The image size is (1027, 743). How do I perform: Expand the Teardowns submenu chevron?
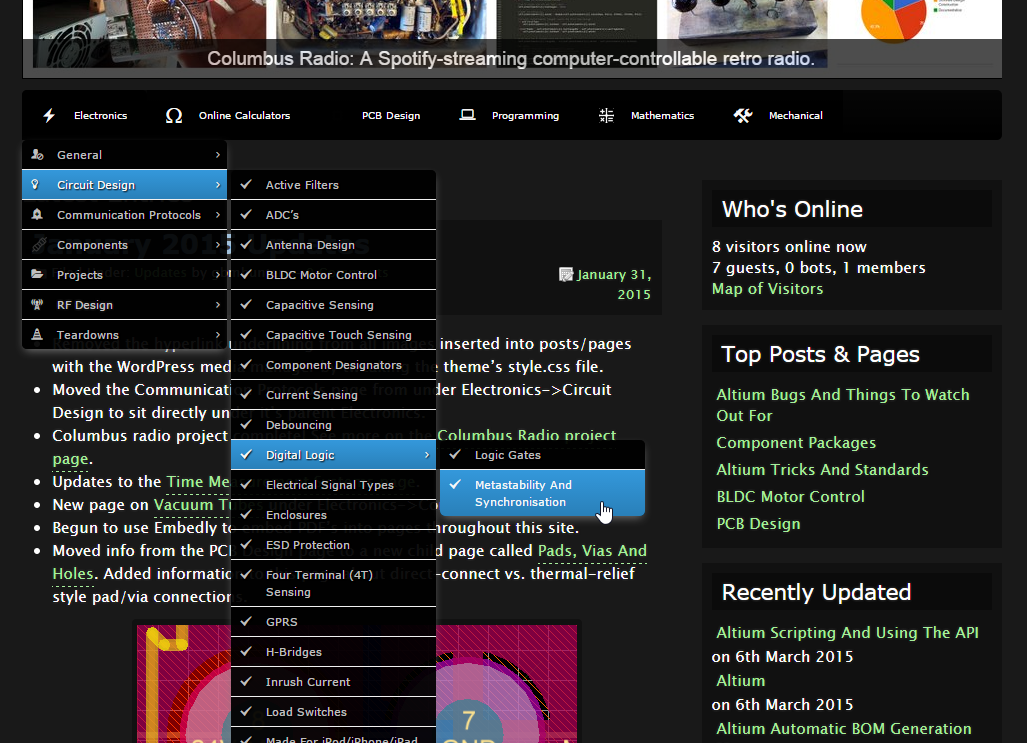point(217,335)
